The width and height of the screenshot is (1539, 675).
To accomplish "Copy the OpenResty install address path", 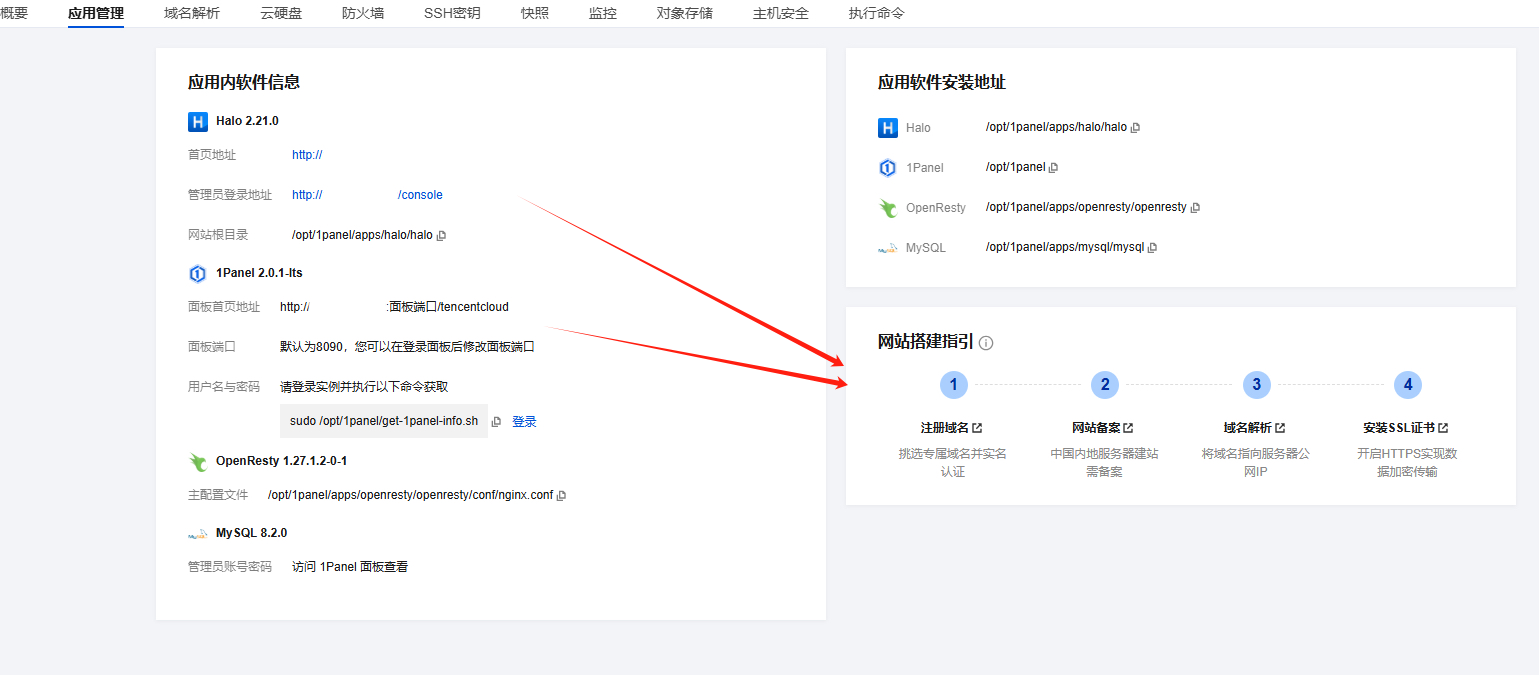I will (1195, 208).
